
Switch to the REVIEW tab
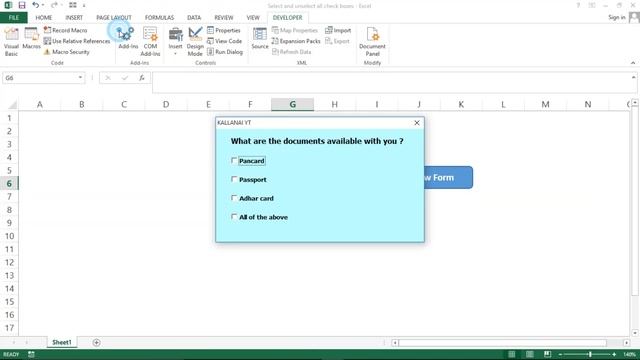[224, 18]
